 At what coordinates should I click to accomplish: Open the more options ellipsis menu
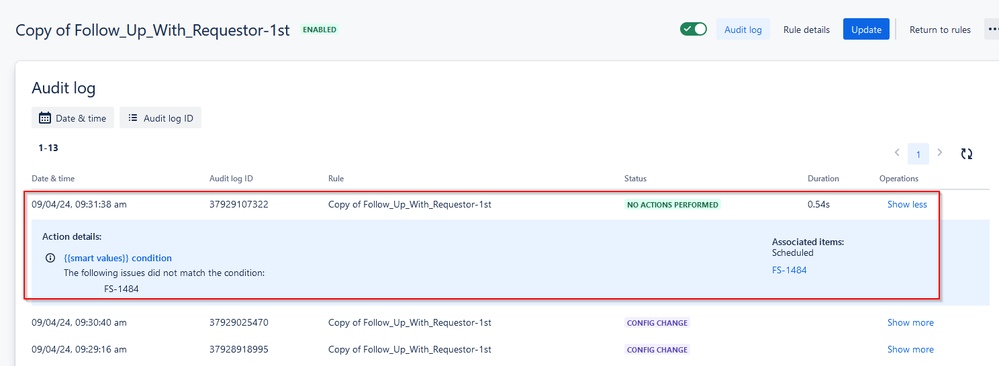pyautogui.click(x=993, y=29)
